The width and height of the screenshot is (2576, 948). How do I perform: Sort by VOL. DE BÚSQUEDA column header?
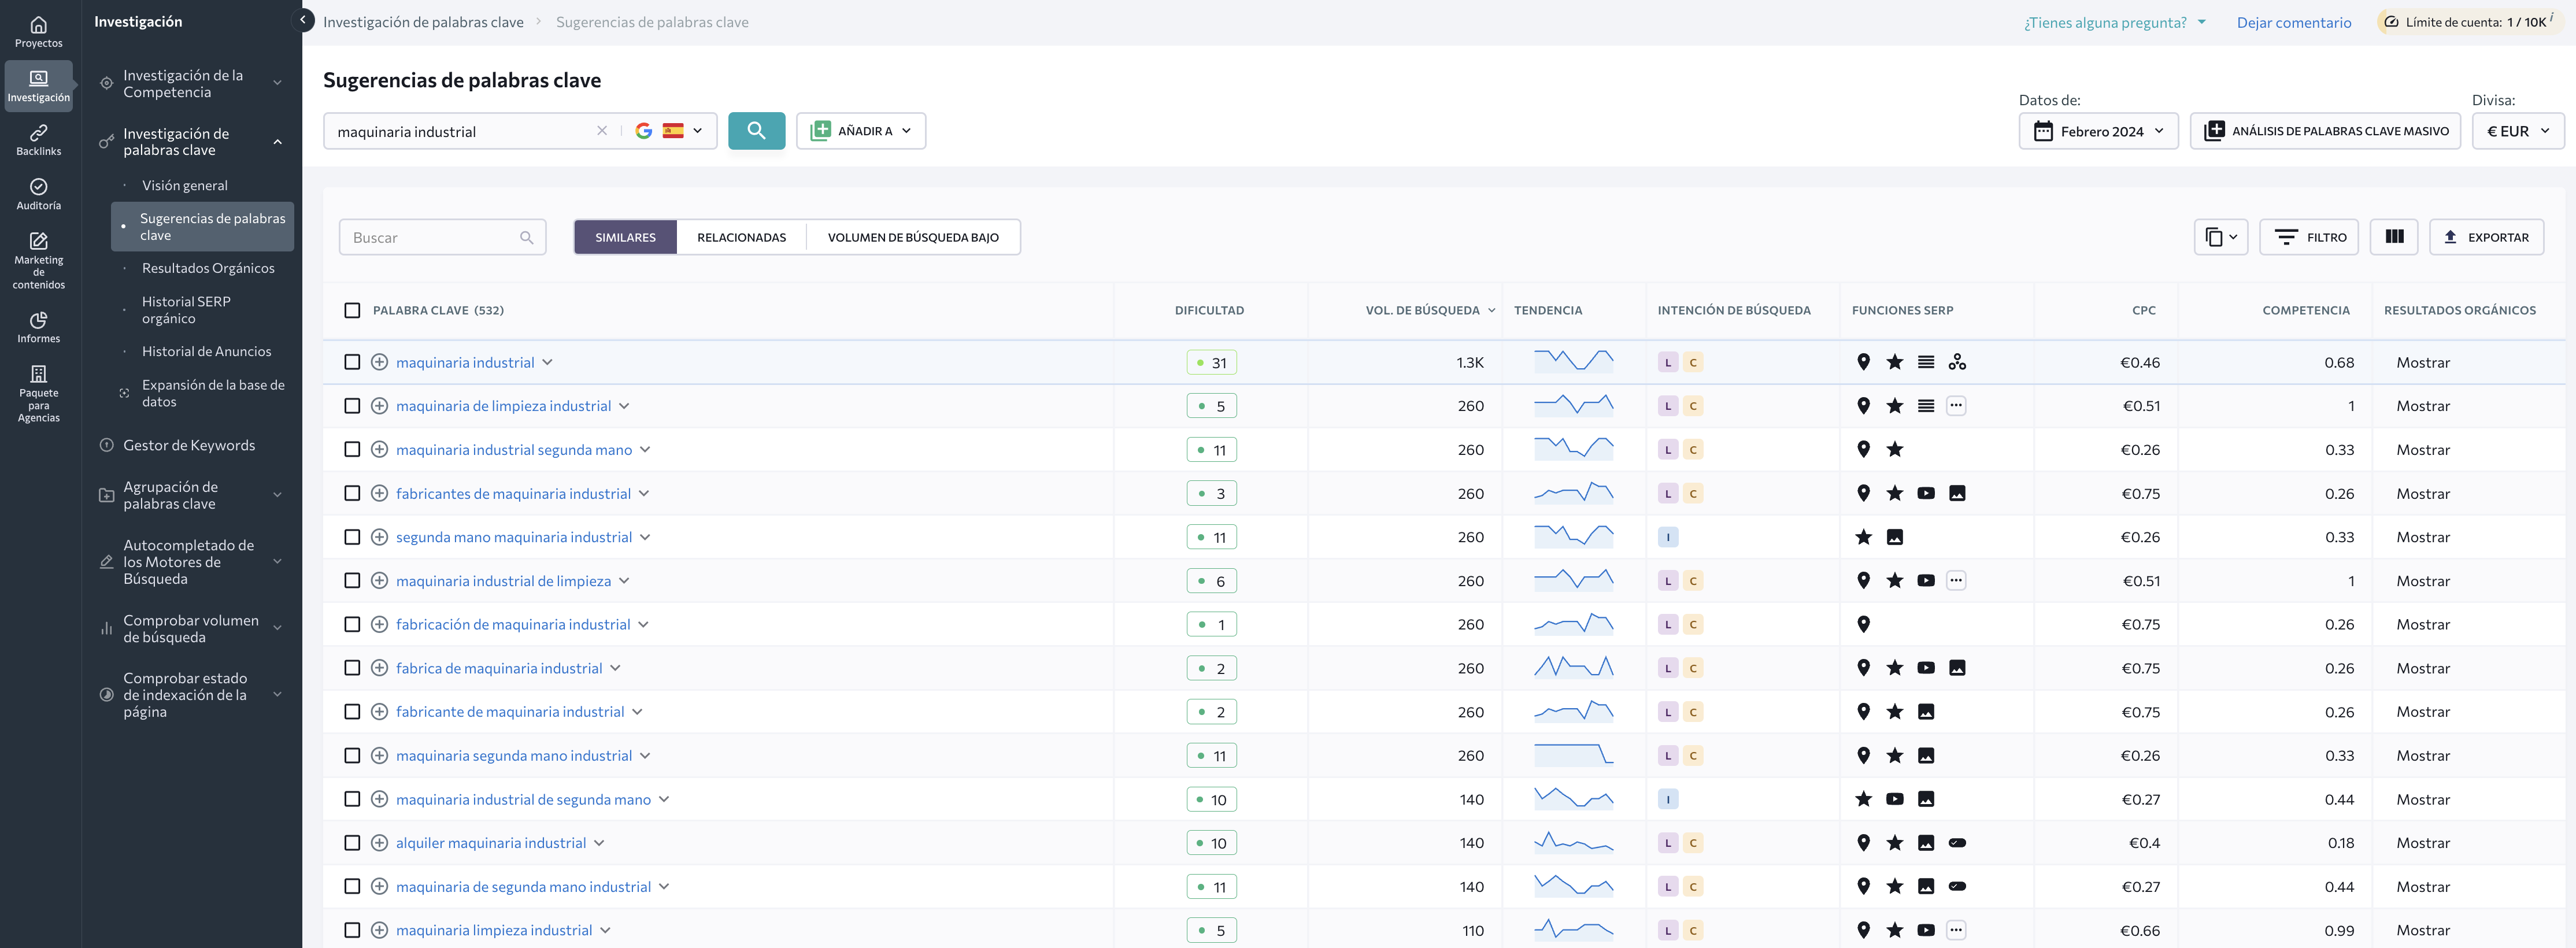point(1429,310)
